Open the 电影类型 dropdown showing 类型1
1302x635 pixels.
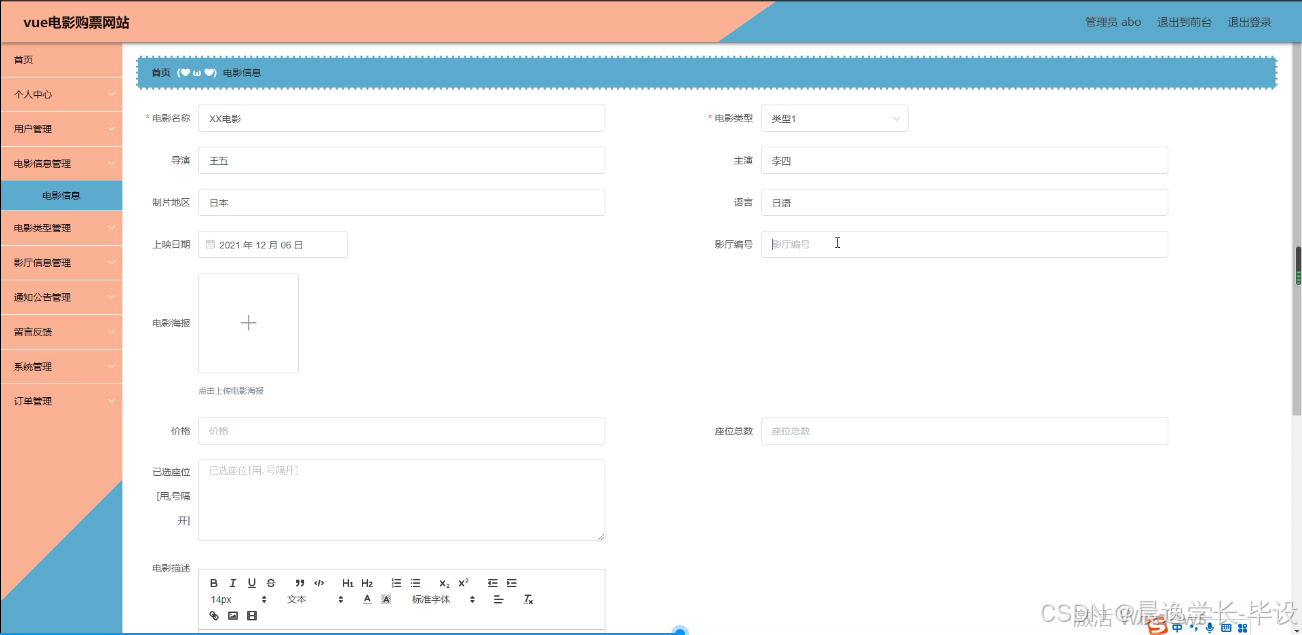(x=835, y=118)
